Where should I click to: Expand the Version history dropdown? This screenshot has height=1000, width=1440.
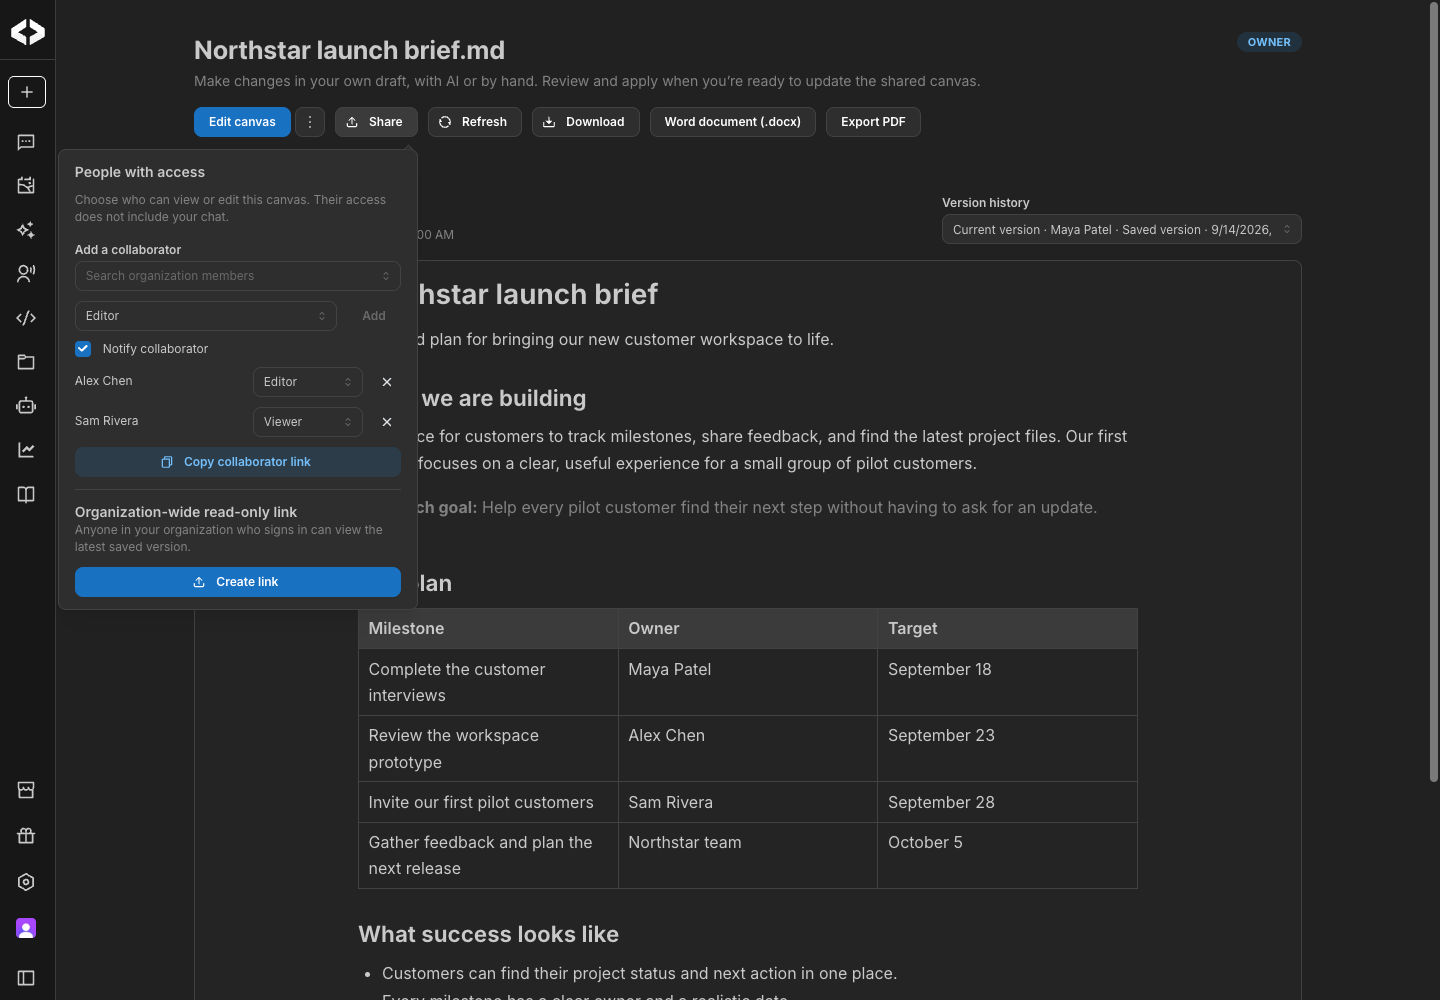click(1122, 229)
